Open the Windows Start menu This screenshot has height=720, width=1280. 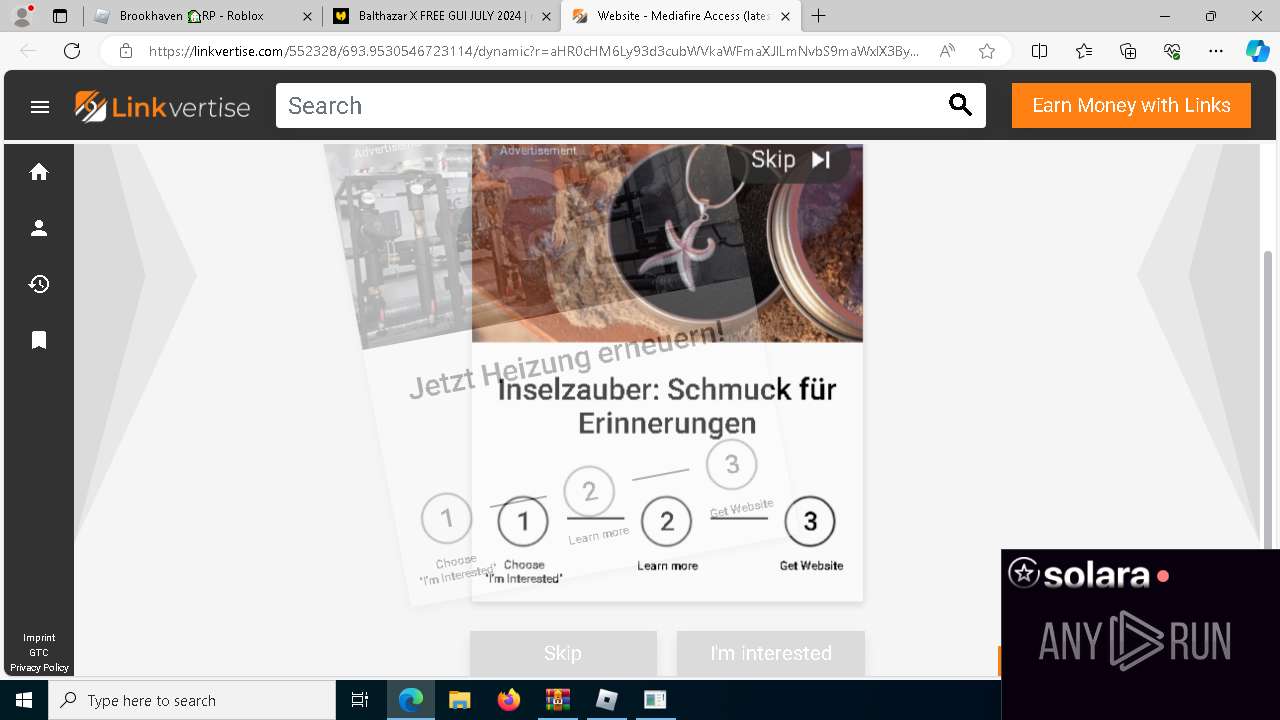point(24,700)
